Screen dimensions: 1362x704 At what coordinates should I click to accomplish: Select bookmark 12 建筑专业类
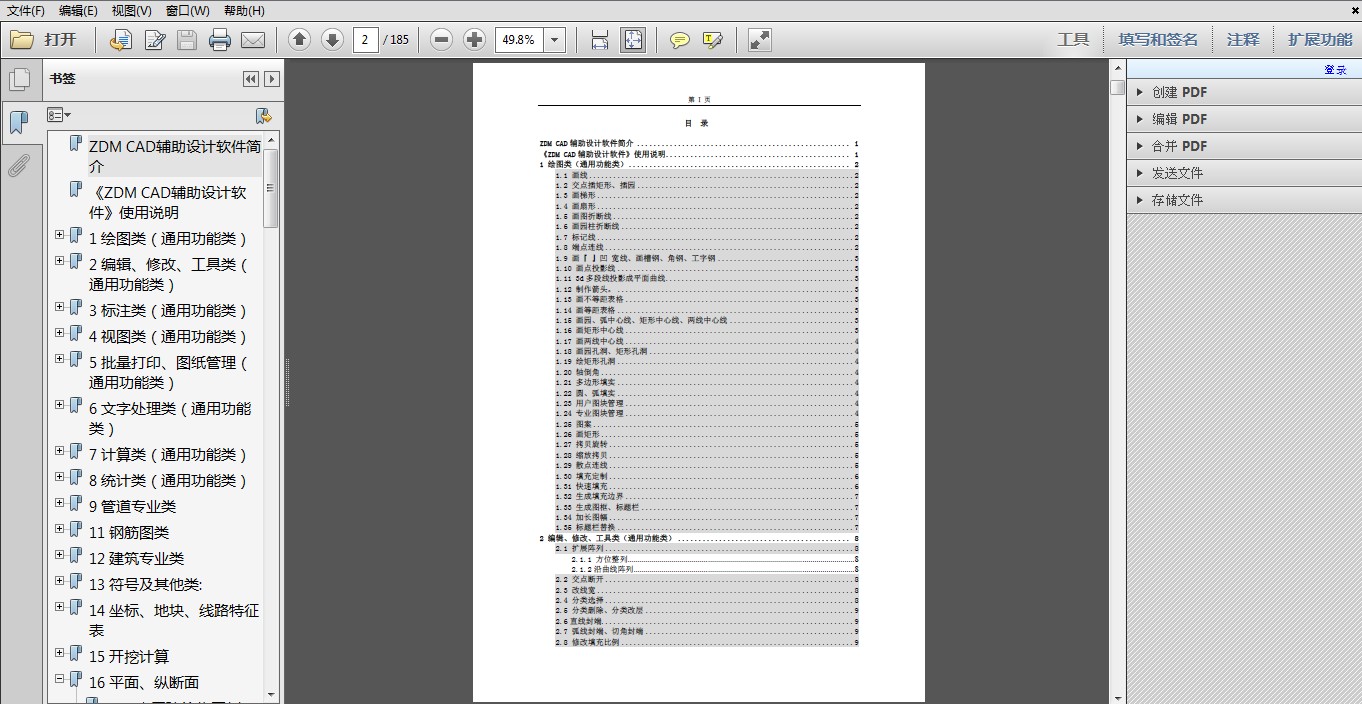coord(136,558)
